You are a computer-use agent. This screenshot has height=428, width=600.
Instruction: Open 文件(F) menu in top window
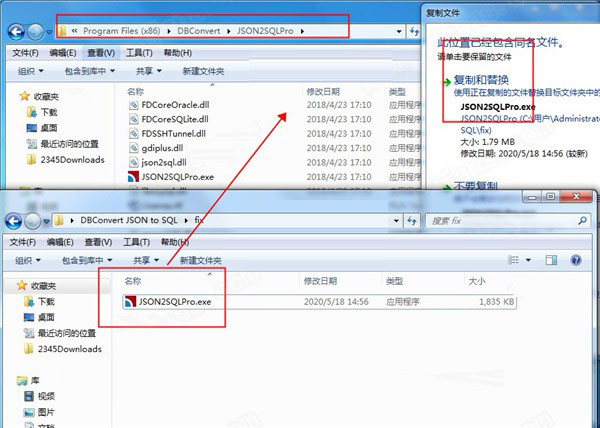click(25, 53)
